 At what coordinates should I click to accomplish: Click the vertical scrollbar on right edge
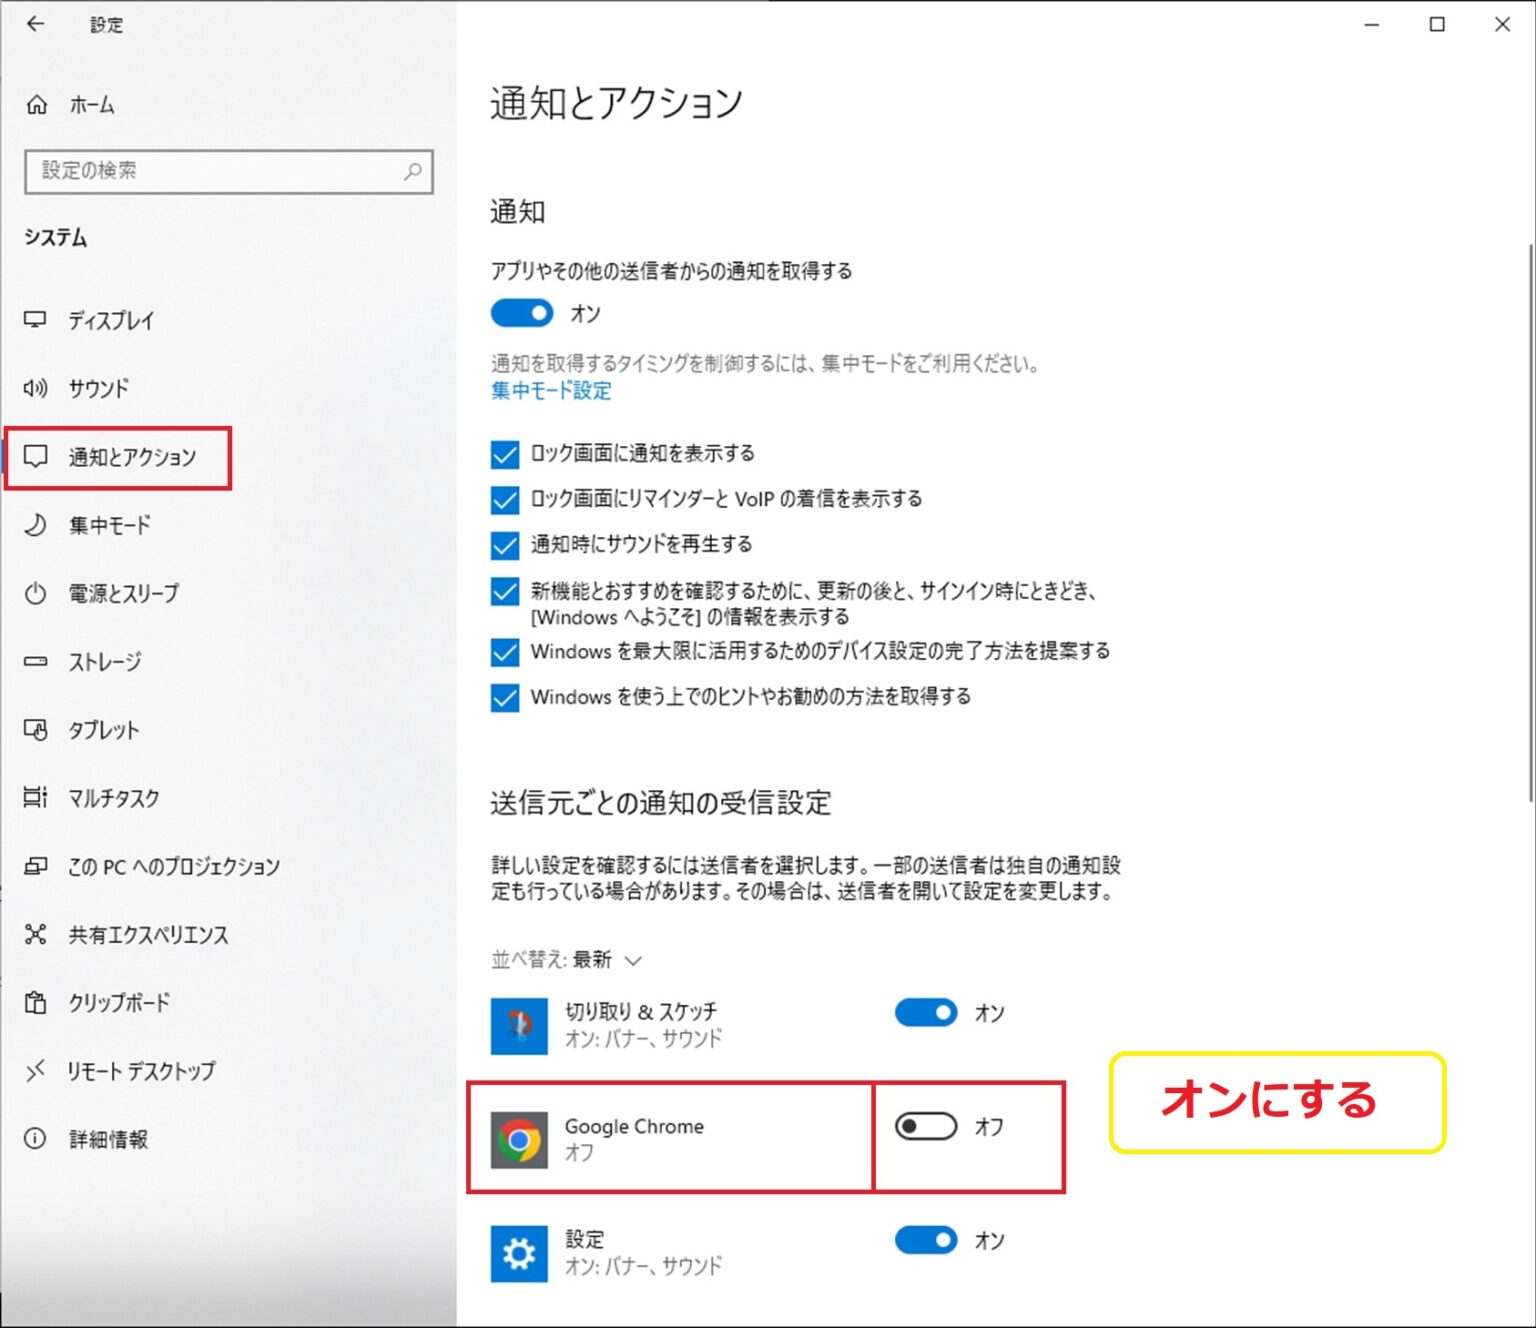tap(1530, 520)
